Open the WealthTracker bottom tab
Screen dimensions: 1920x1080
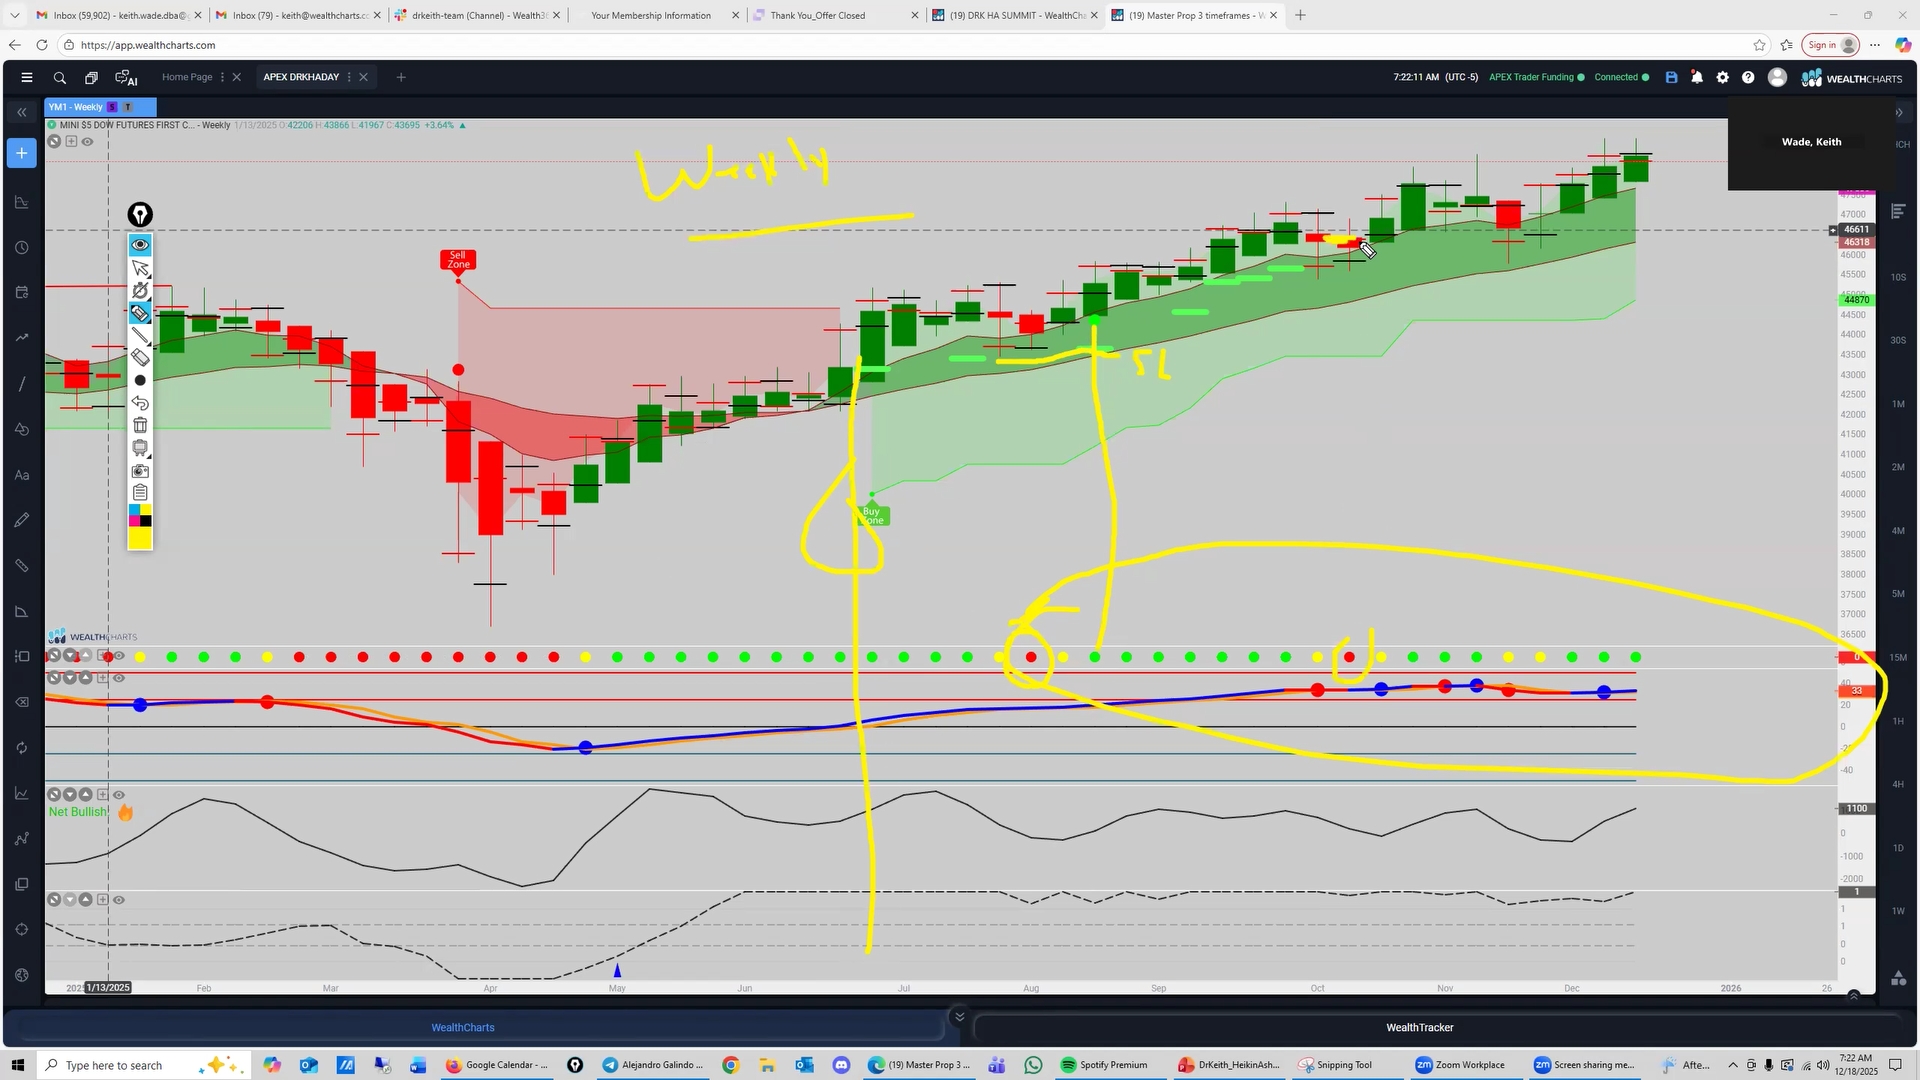pos(1419,1027)
